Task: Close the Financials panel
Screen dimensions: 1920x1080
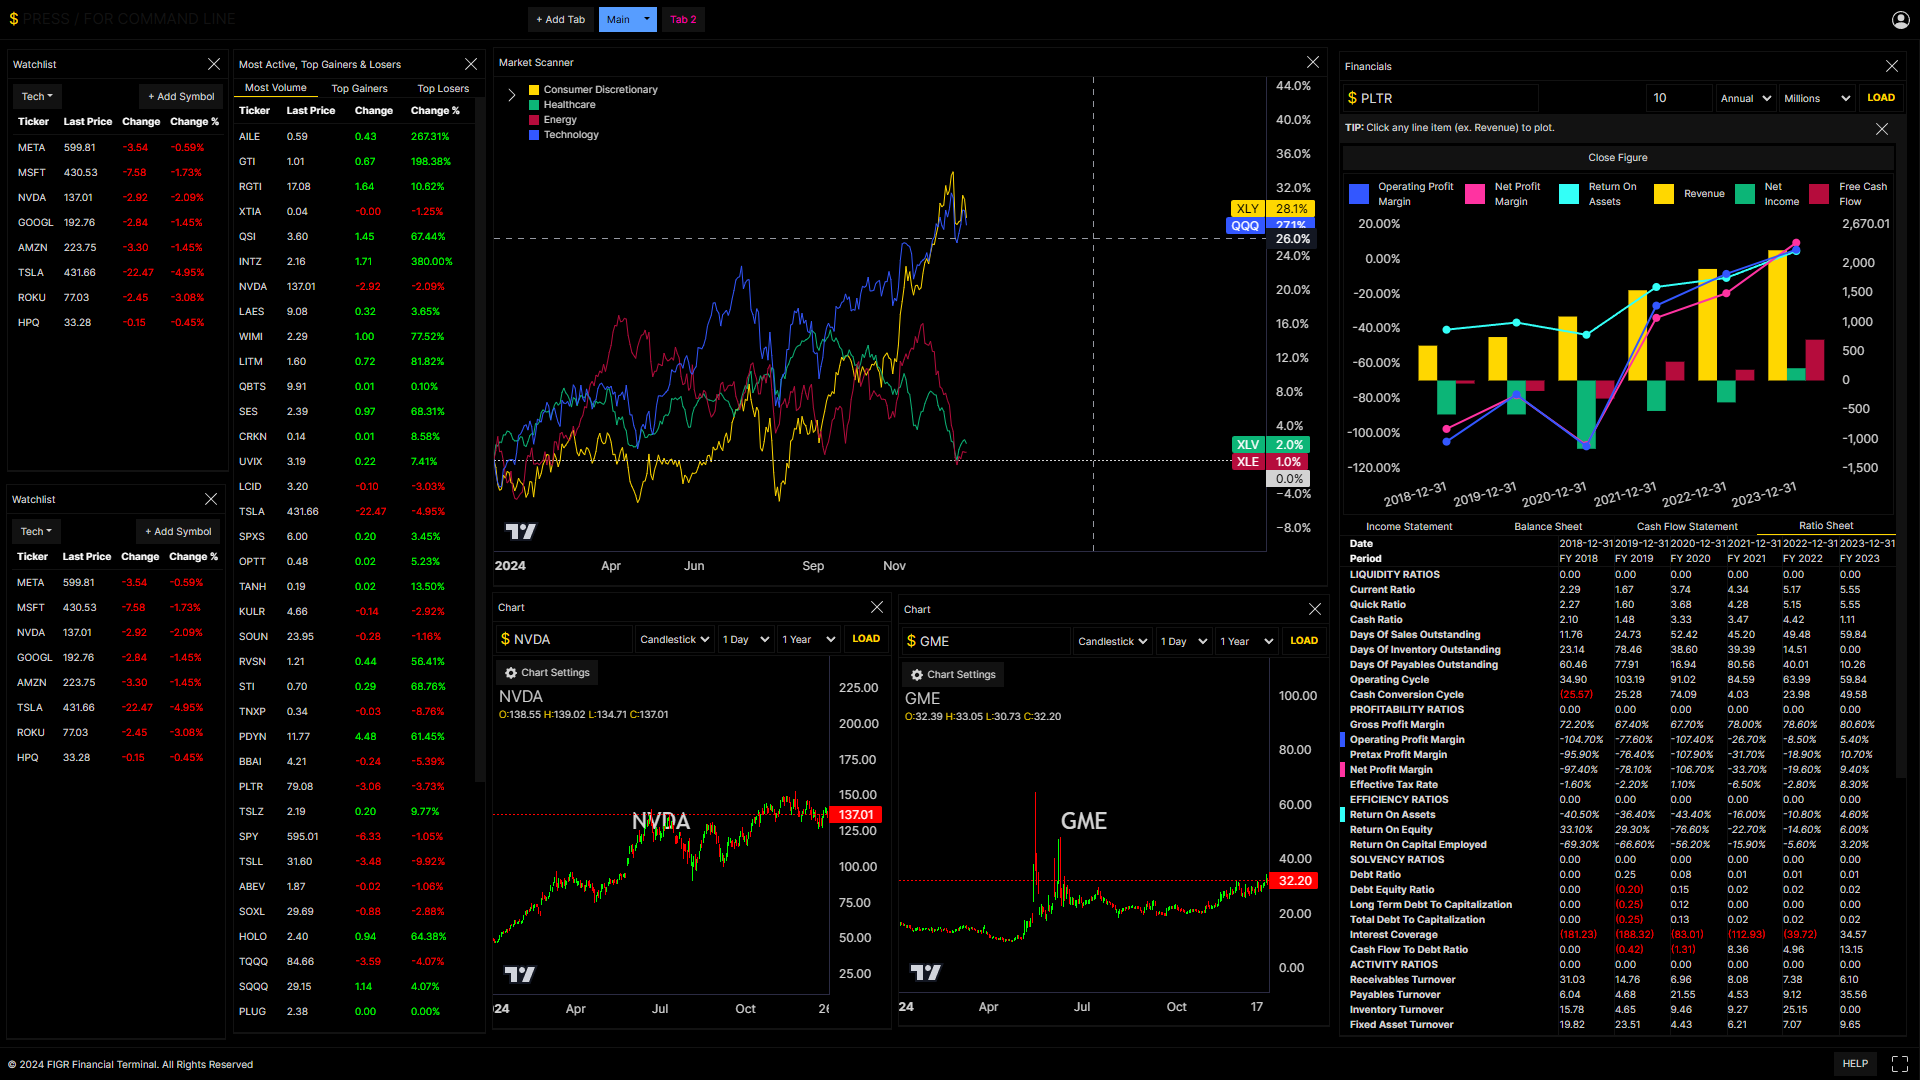Action: coord(1891,66)
